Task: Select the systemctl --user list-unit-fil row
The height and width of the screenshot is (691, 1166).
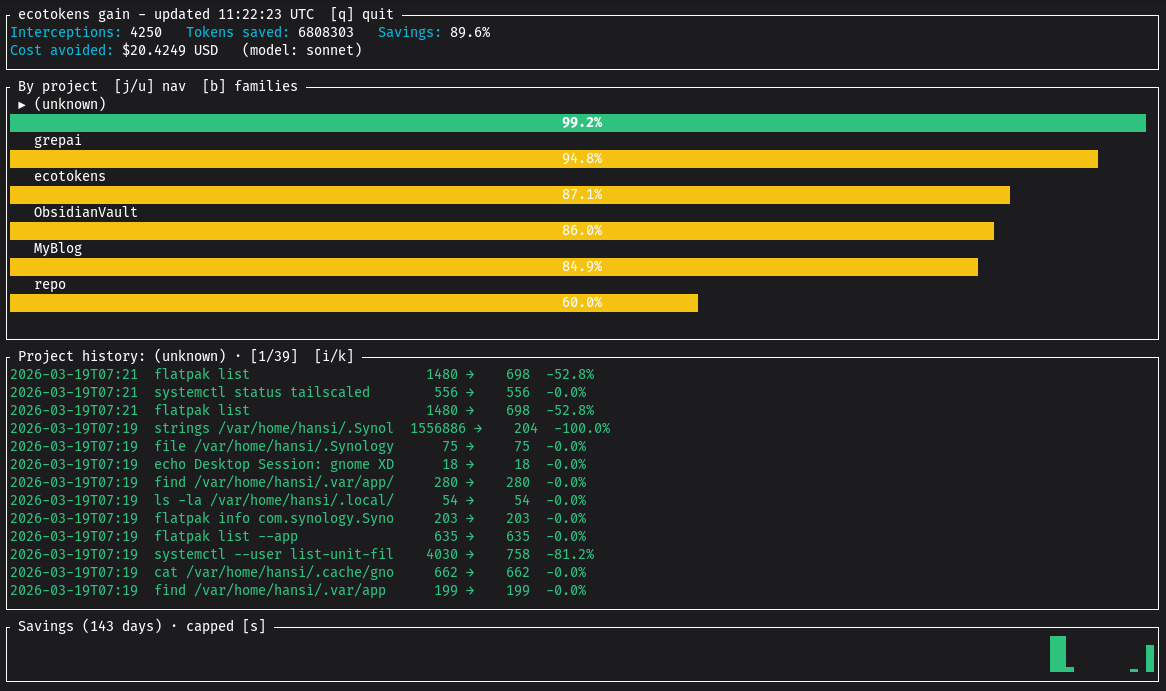Action: [x=302, y=554]
